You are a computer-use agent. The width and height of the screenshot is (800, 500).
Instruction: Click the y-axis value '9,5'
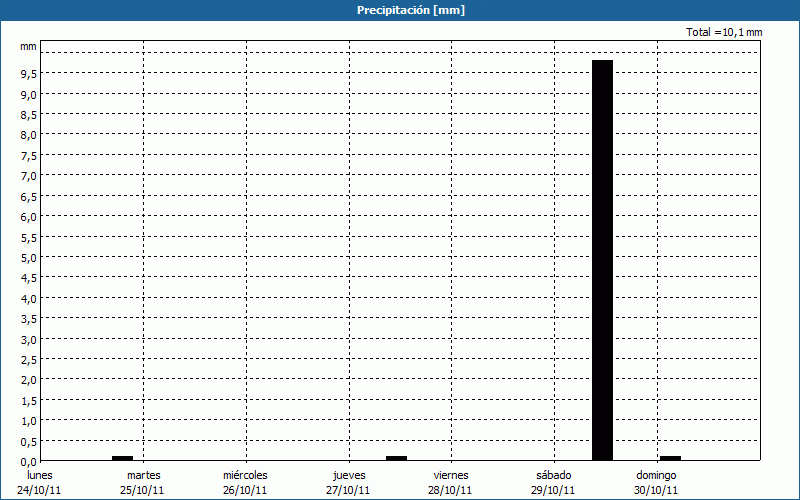coord(29,74)
